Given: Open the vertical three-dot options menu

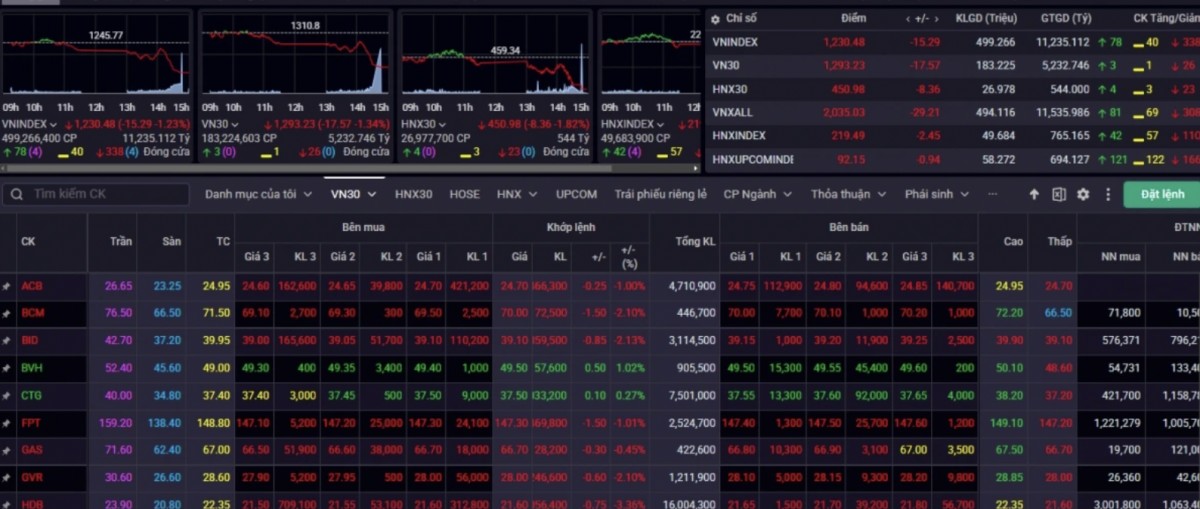Looking at the screenshot, I should pyautogui.click(x=1107, y=194).
